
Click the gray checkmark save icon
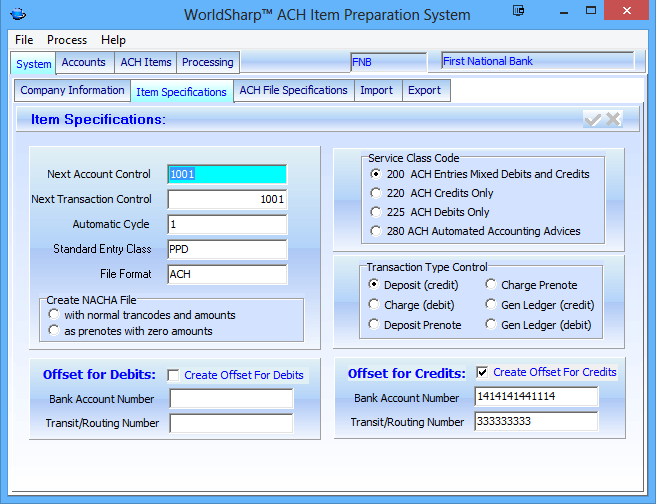(592, 119)
